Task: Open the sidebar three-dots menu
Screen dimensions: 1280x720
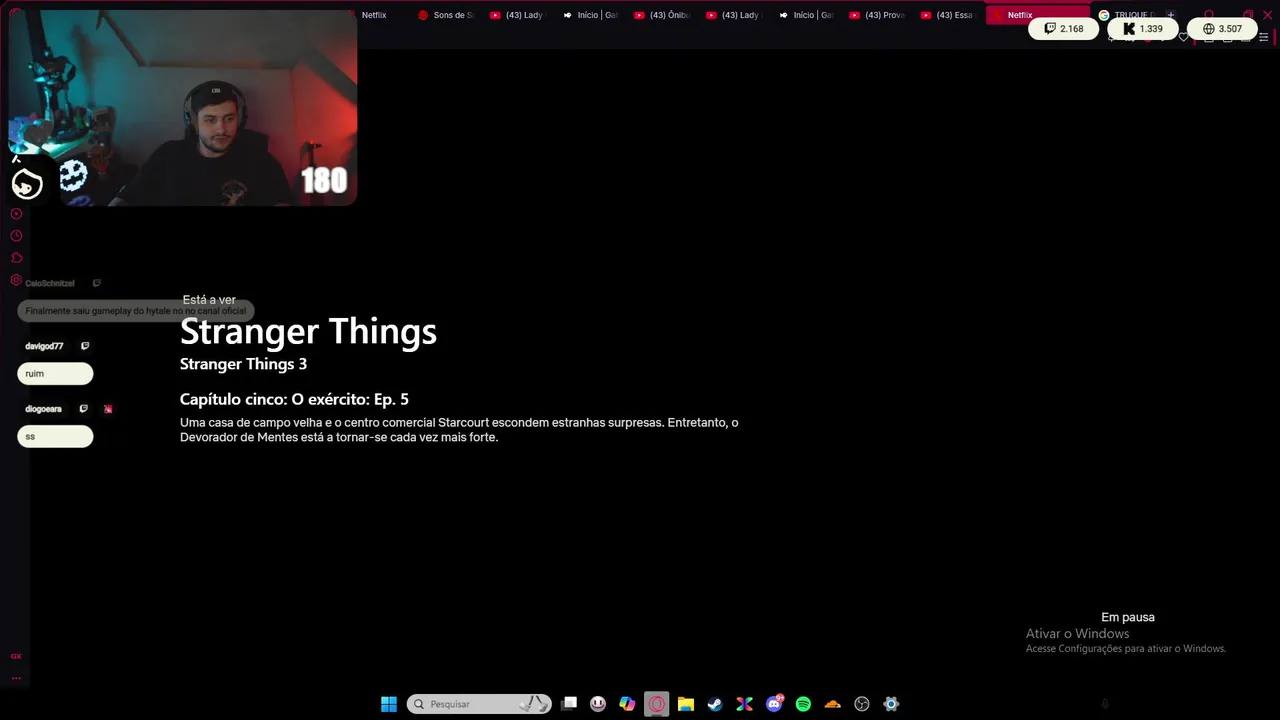Action: click(16, 678)
